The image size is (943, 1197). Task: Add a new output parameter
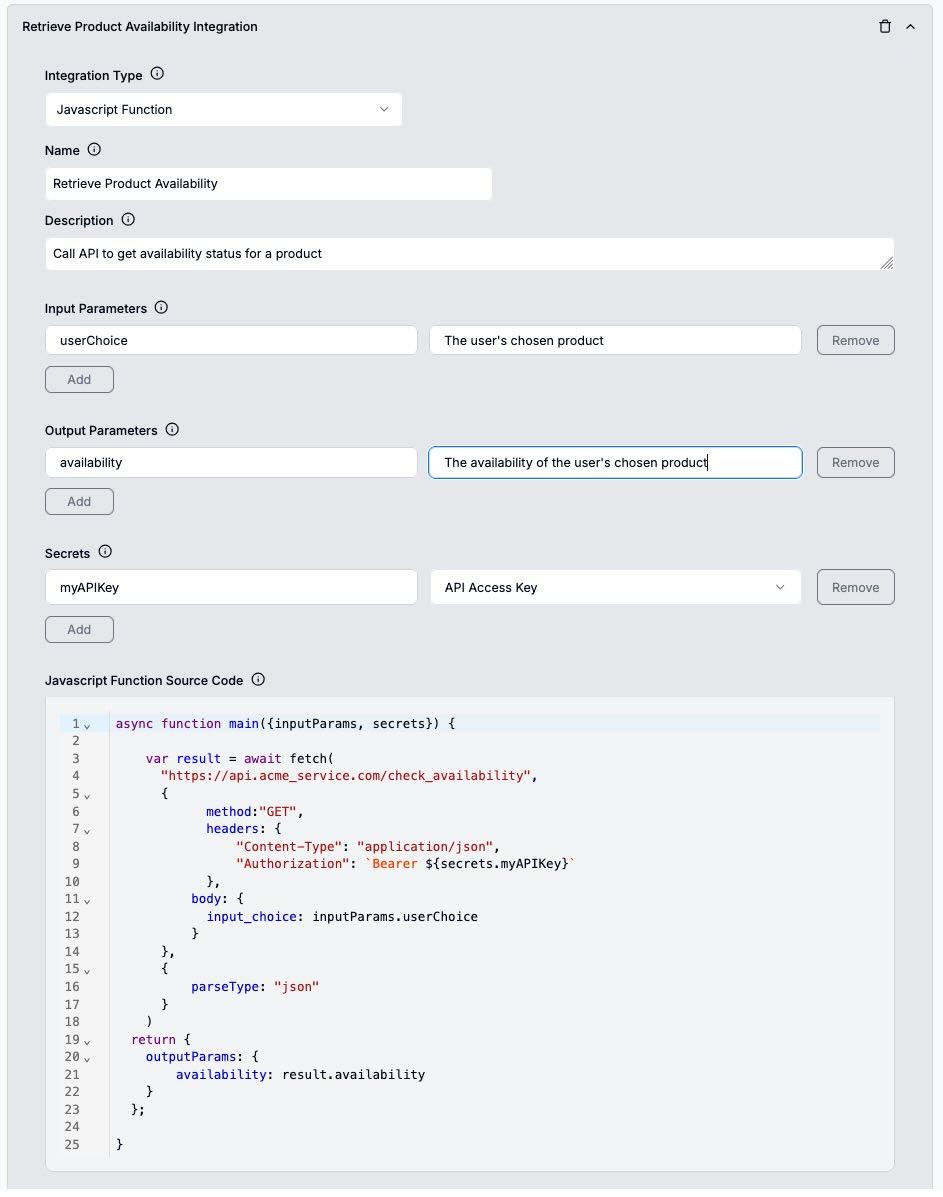click(x=79, y=502)
